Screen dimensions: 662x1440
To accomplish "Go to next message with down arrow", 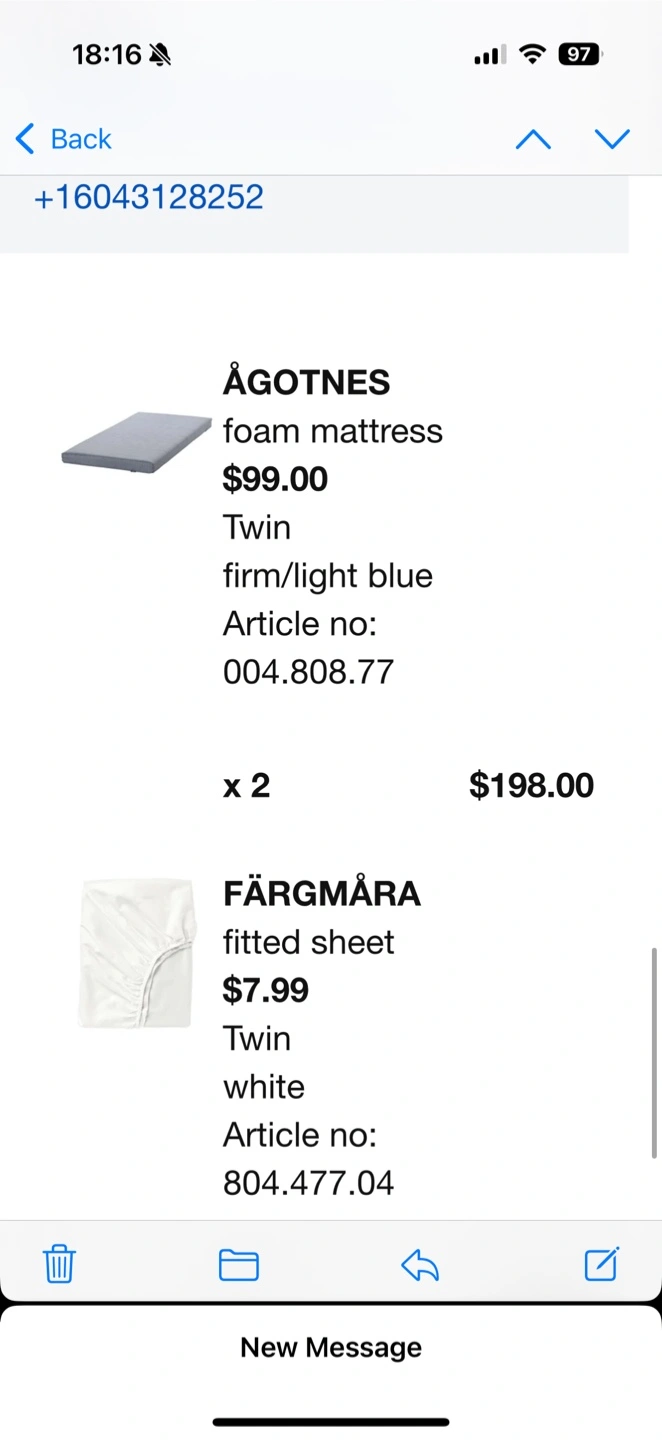I will (x=612, y=139).
